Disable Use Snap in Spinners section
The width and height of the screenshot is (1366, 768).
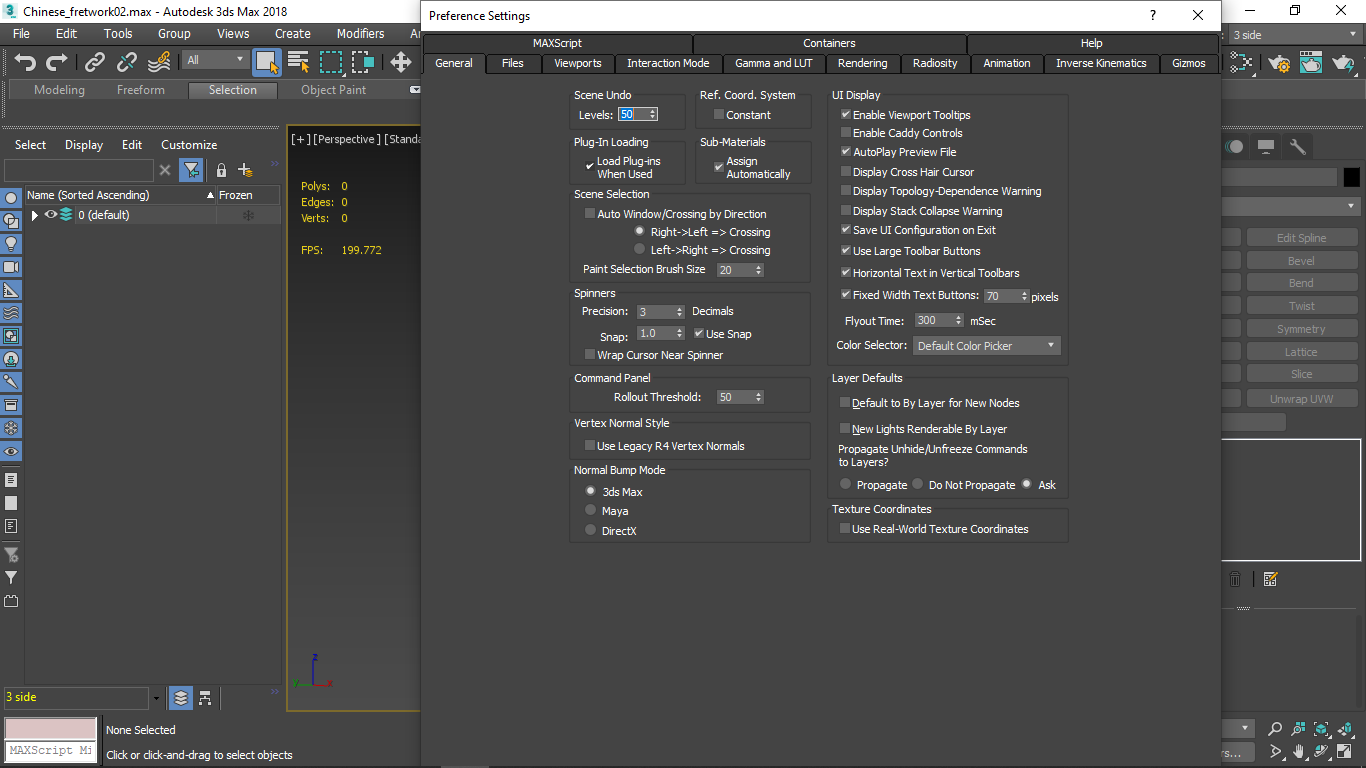tap(700, 333)
